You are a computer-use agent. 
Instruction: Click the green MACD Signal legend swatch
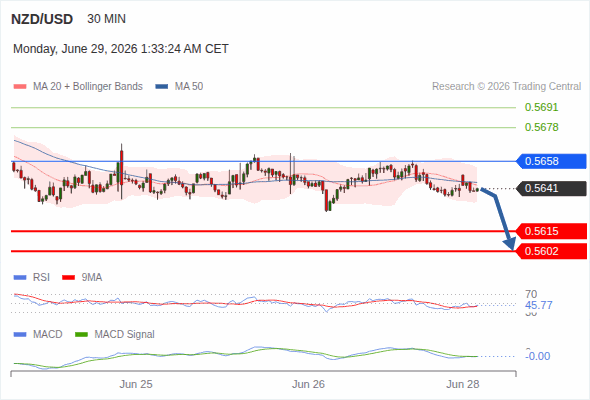pyautogui.click(x=81, y=335)
